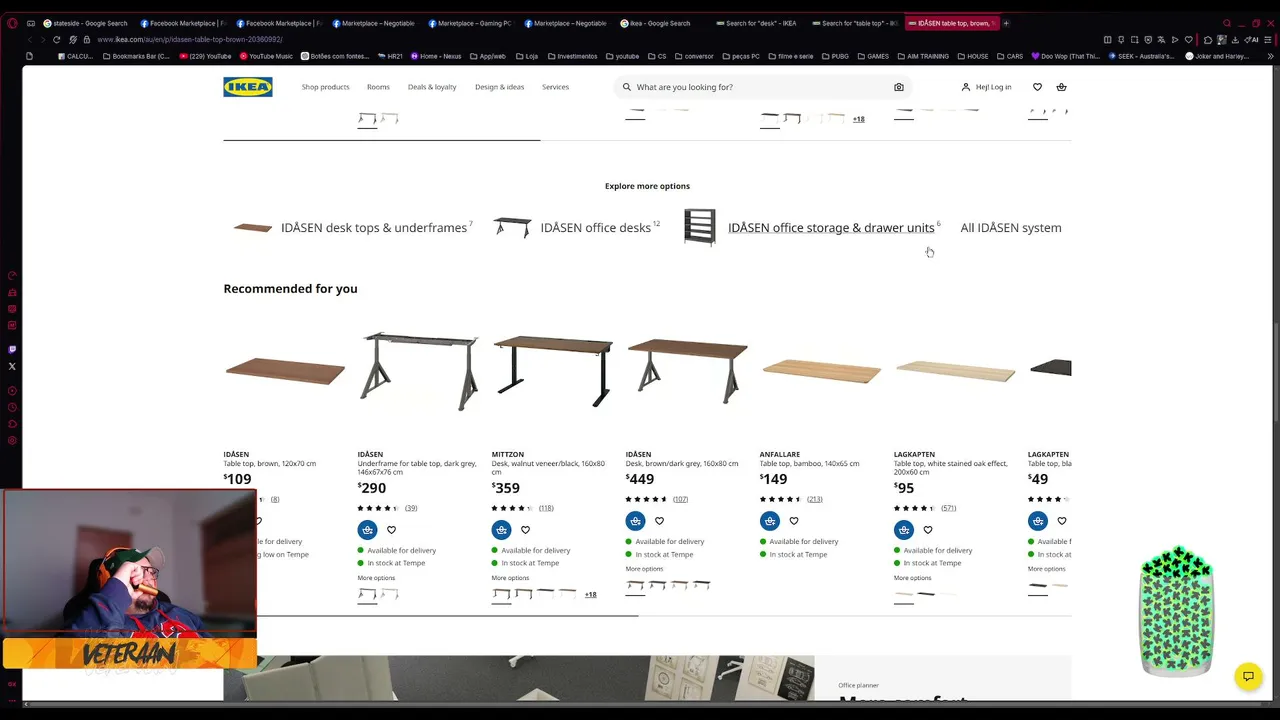1280x720 pixels.
Task: Open the GAMES bookmarks folder
Action: pyautogui.click(x=872, y=56)
